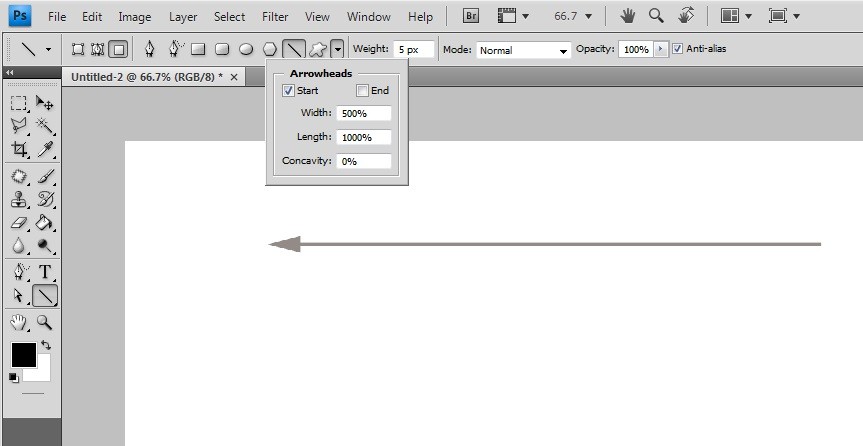The height and width of the screenshot is (446, 863).
Task: Open the Layer menu
Action: [x=183, y=17]
